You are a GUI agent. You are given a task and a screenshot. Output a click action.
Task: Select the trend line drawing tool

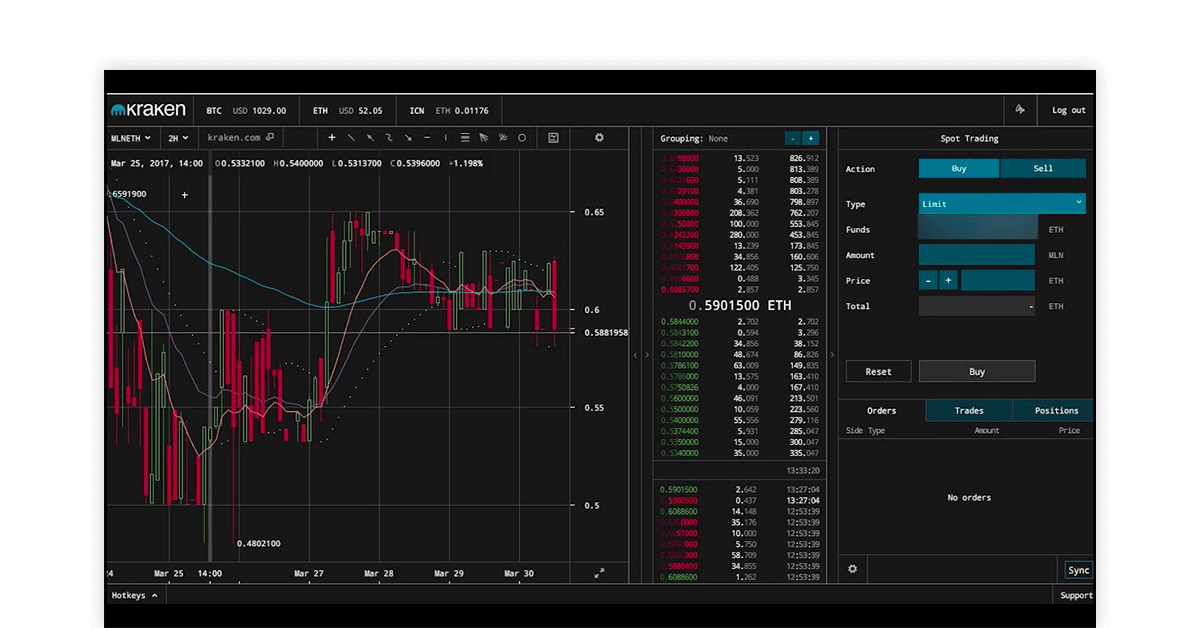(x=351, y=138)
